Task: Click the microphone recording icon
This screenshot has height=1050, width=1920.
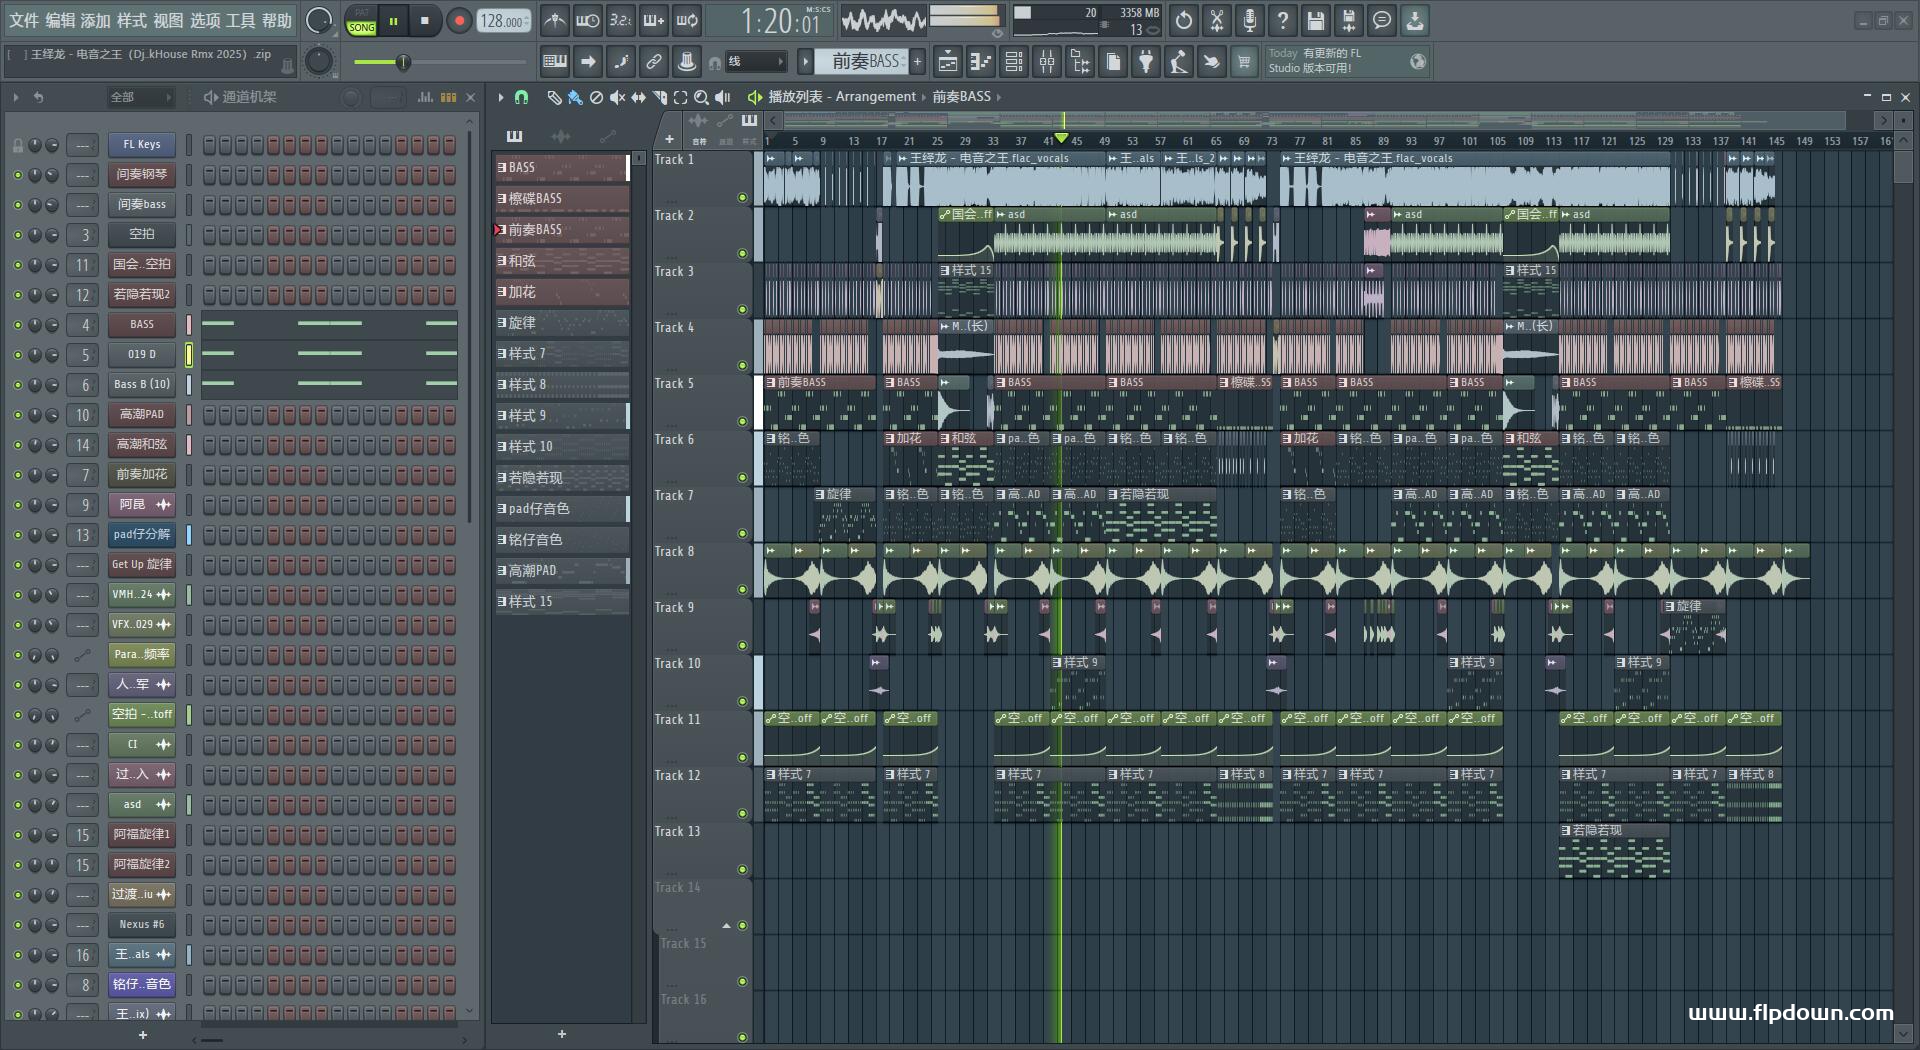Action: (1250, 20)
